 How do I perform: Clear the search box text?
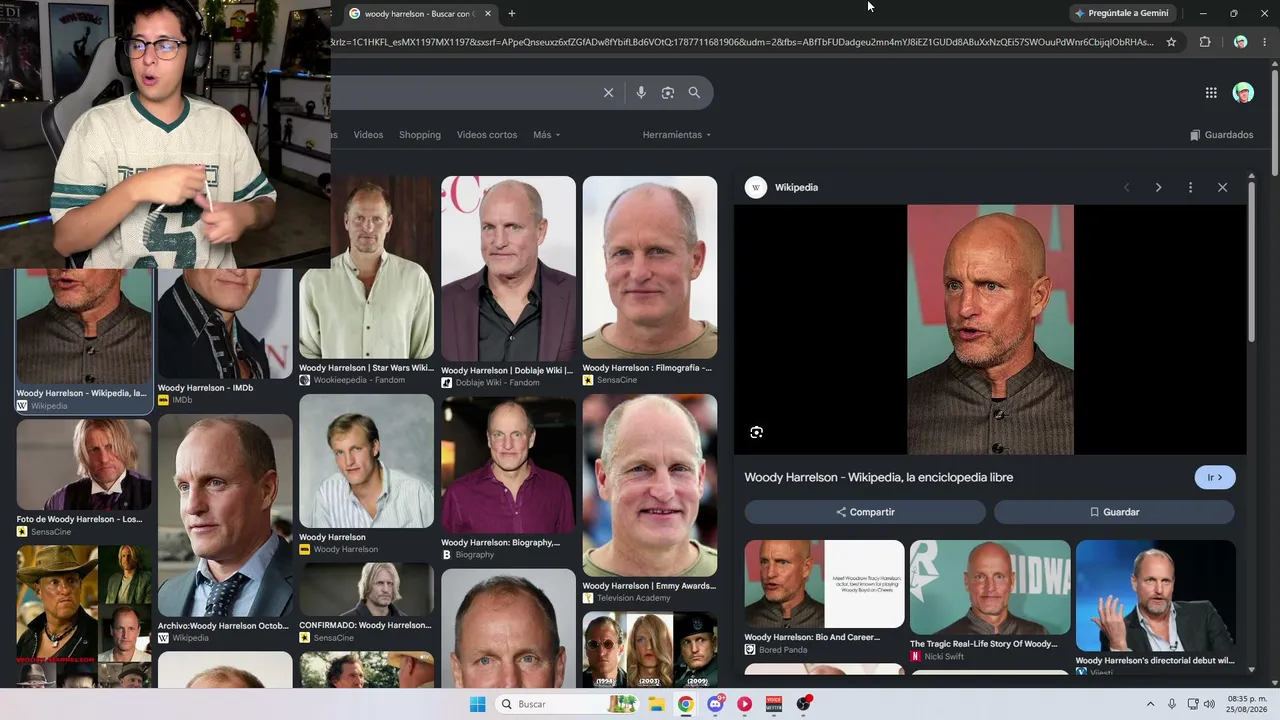click(608, 93)
